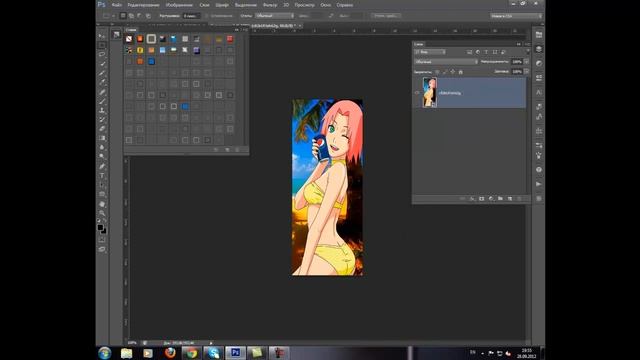640x360 pixels.
Task: Add a layer mask in Layers panel
Action: tap(482, 199)
